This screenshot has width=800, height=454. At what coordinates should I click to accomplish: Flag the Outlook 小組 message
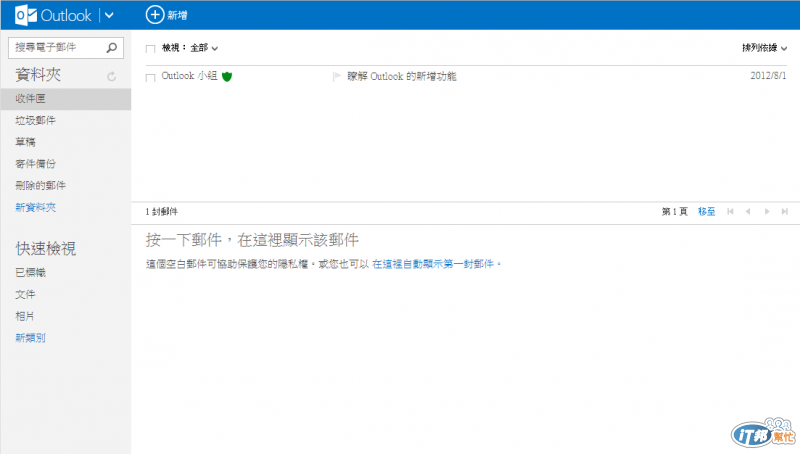pos(337,77)
